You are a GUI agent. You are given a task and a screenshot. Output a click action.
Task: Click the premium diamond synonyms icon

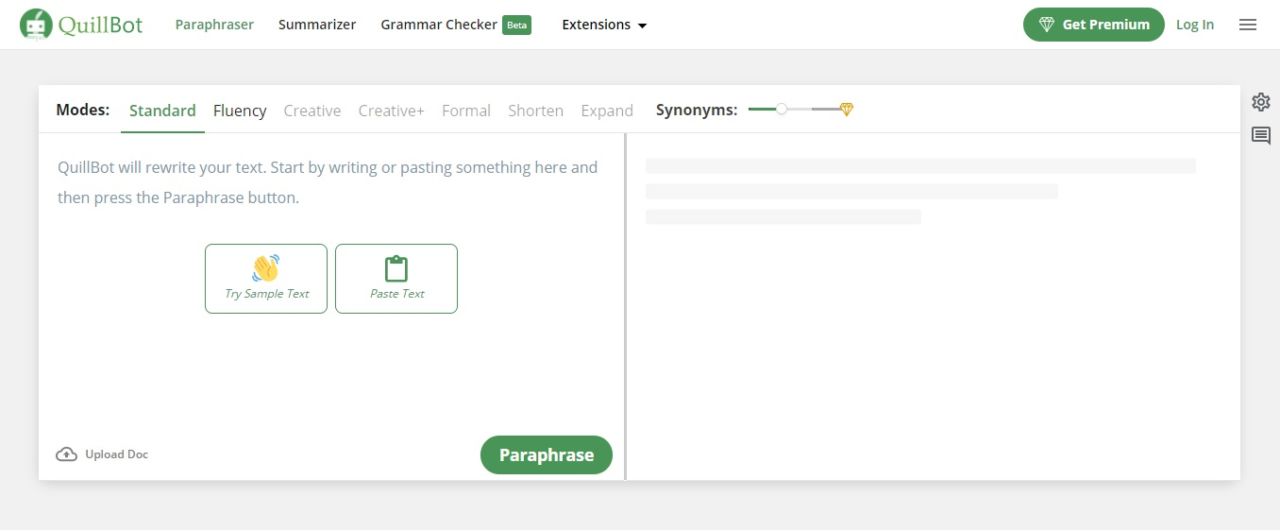(x=846, y=109)
